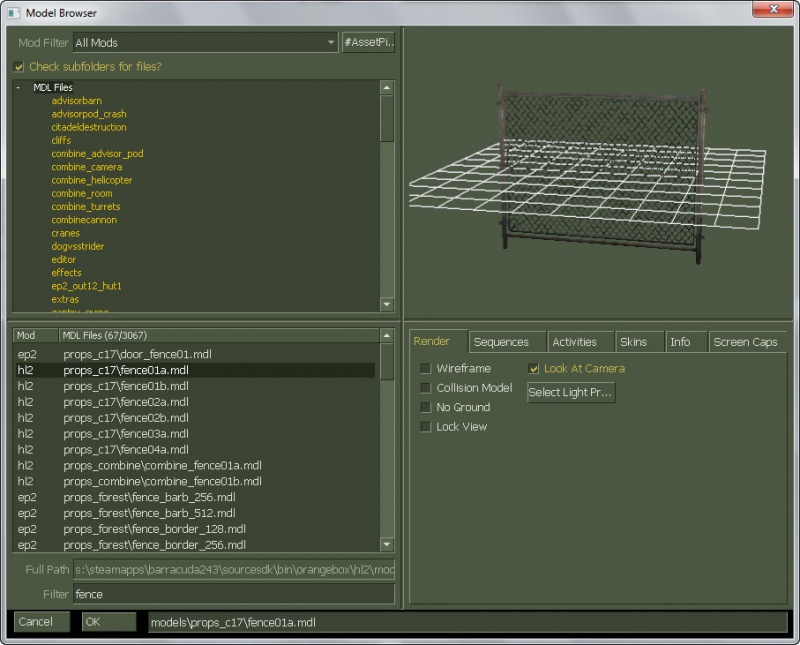
Task: Select the advisorbarn folder
Action: coord(77,101)
